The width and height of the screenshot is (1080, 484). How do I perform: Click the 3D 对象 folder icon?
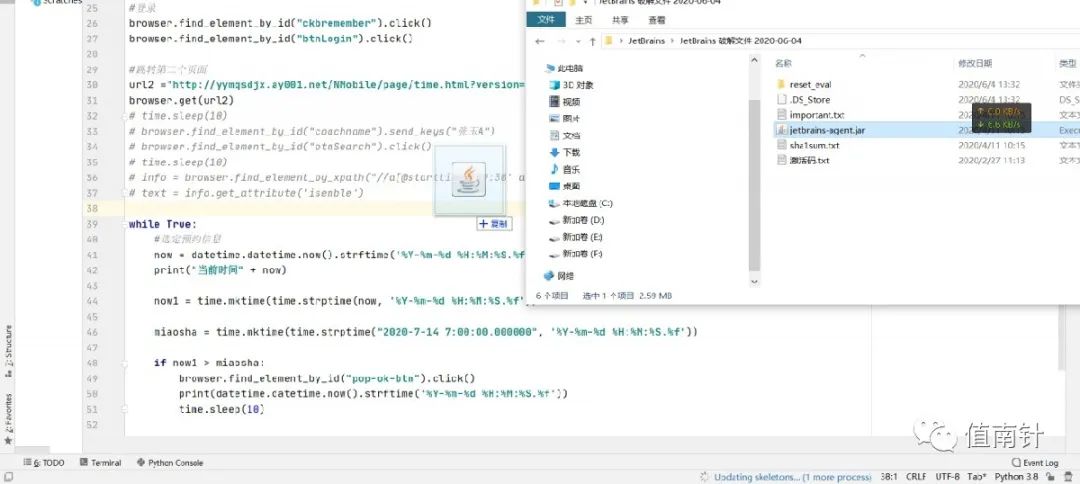tap(554, 85)
